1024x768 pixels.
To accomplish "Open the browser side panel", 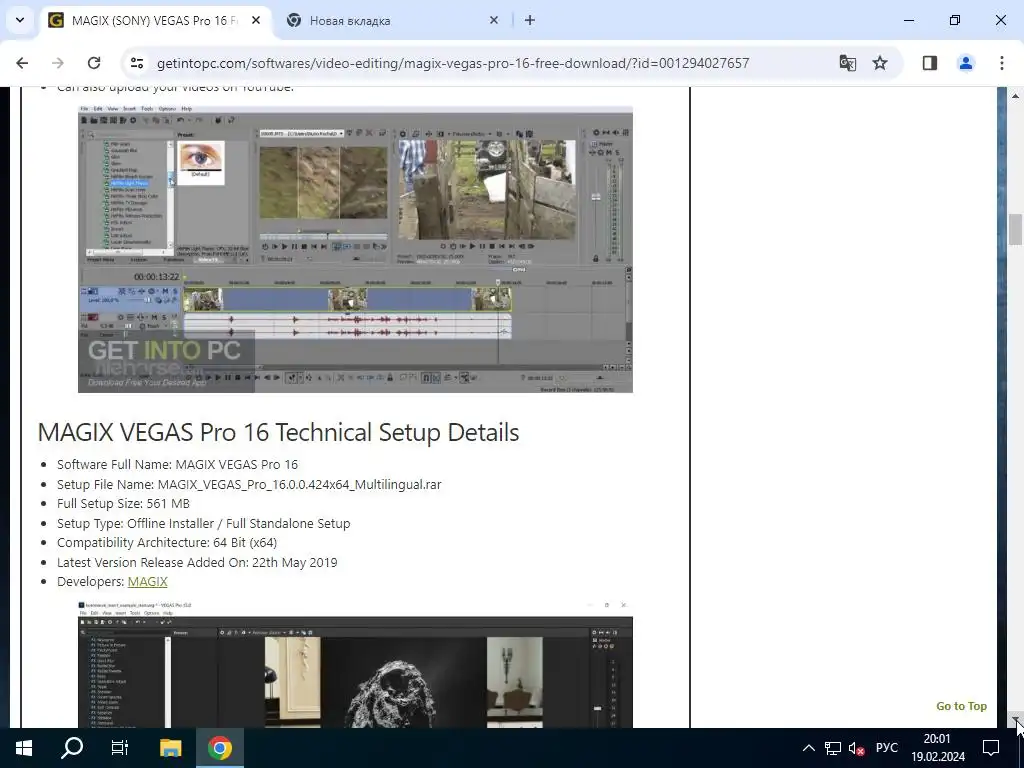I will click(930, 63).
